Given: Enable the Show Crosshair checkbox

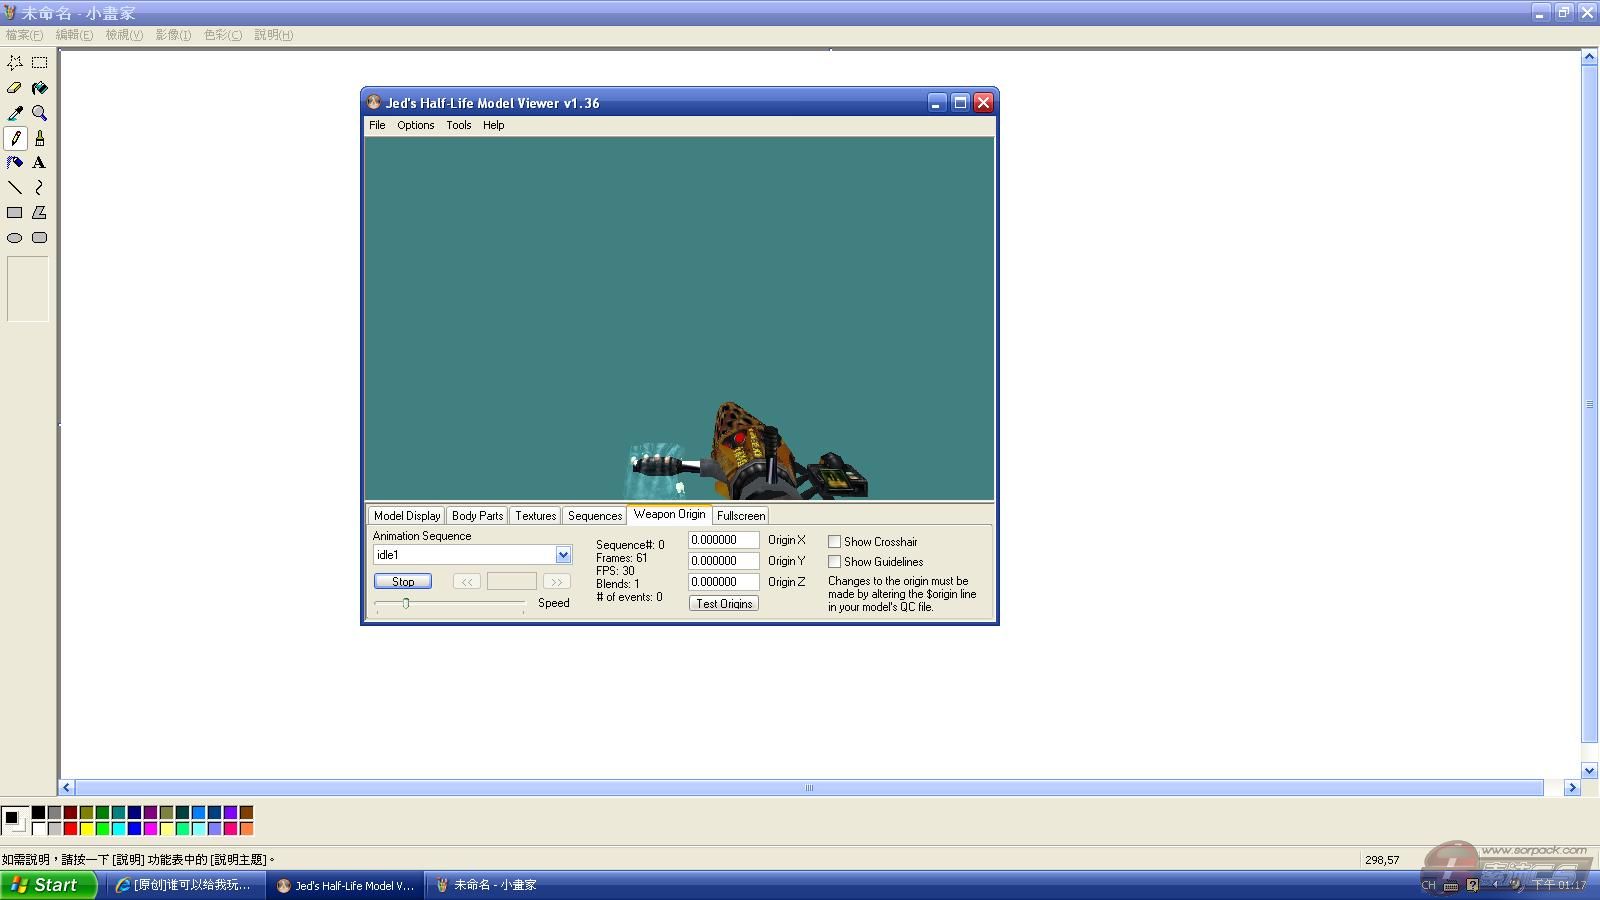Looking at the screenshot, I should point(834,542).
